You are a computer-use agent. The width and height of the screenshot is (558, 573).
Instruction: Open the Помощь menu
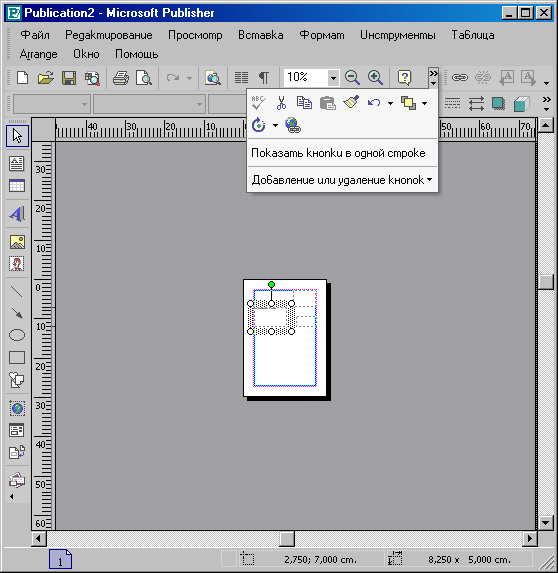click(x=136, y=54)
